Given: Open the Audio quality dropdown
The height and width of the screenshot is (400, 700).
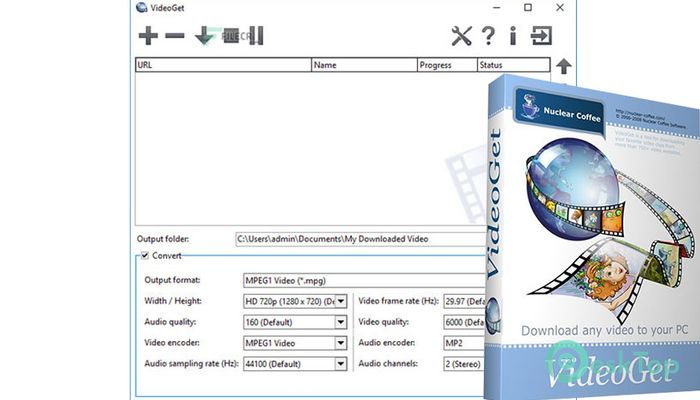Looking at the screenshot, I should 341,322.
